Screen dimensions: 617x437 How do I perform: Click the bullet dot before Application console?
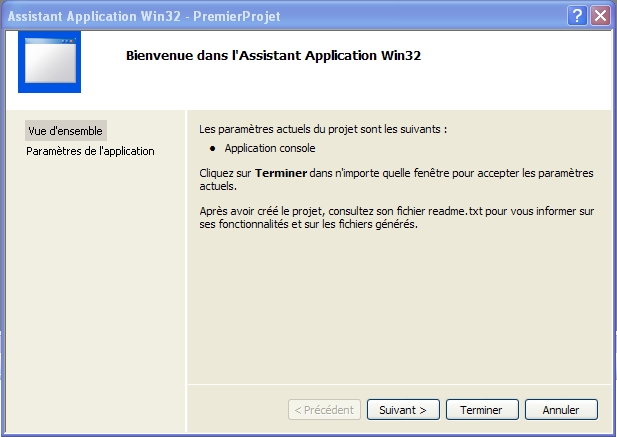pyautogui.click(x=213, y=149)
